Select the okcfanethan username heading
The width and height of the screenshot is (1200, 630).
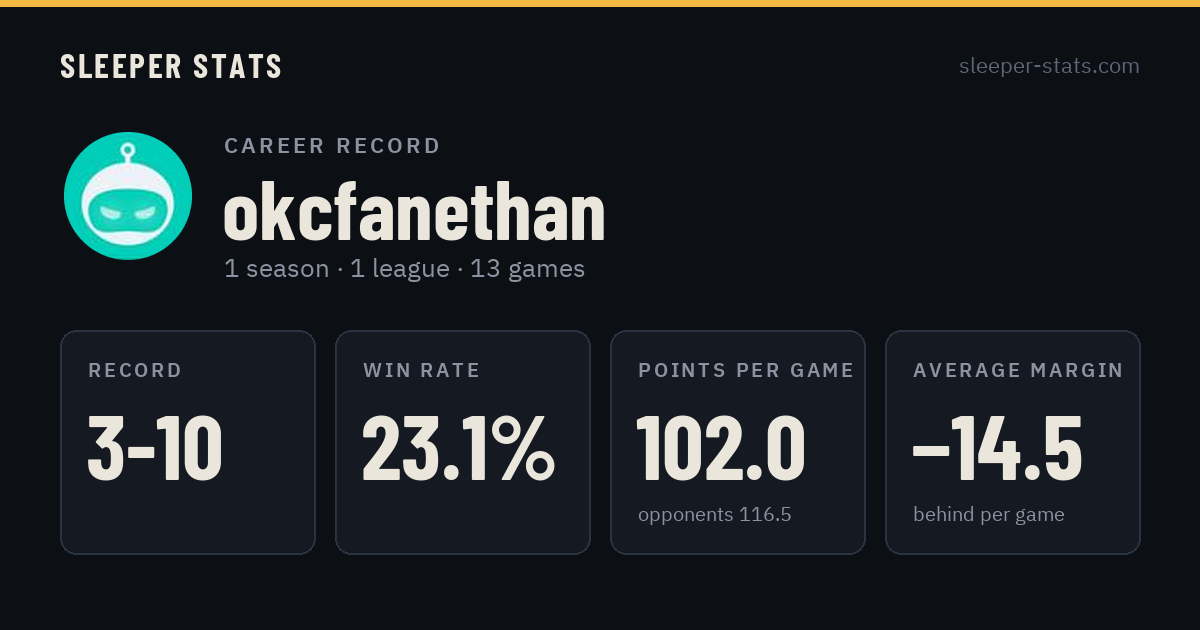[415, 212]
